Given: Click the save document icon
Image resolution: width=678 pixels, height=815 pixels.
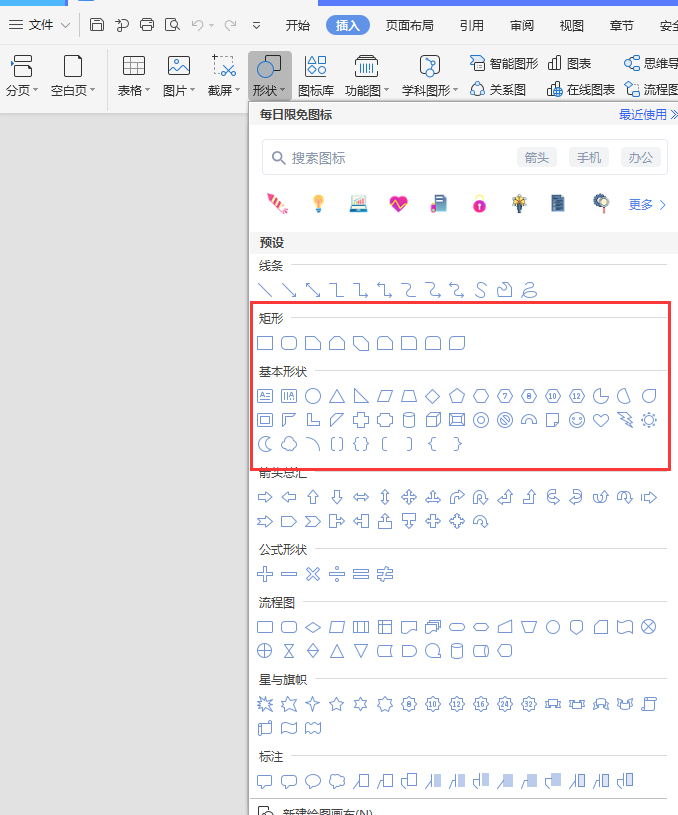Looking at the screenshot, I should click(97, 25).
